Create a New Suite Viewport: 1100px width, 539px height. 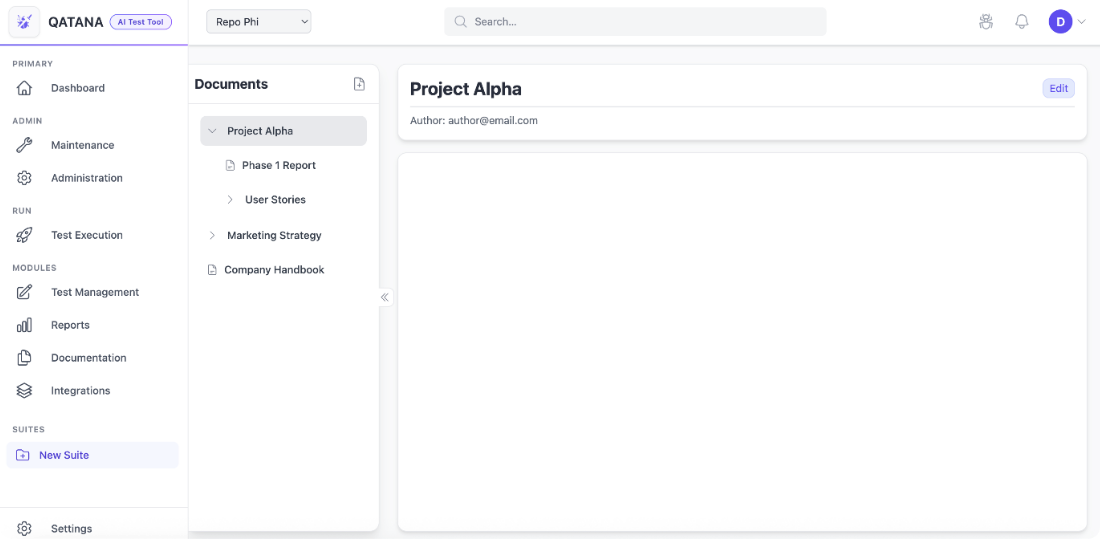click(x=64, y=455)
